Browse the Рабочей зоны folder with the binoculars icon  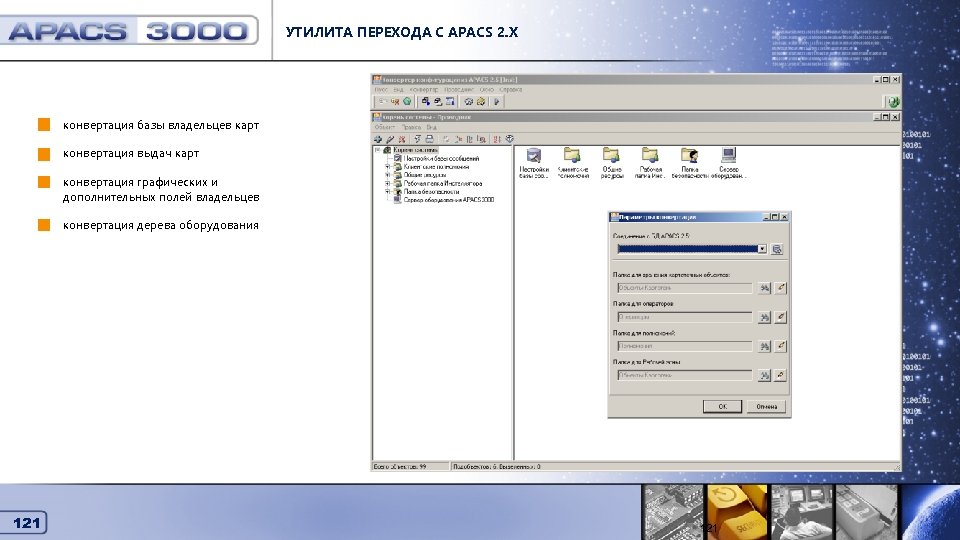pyautogui.click(x=764, y=375)
